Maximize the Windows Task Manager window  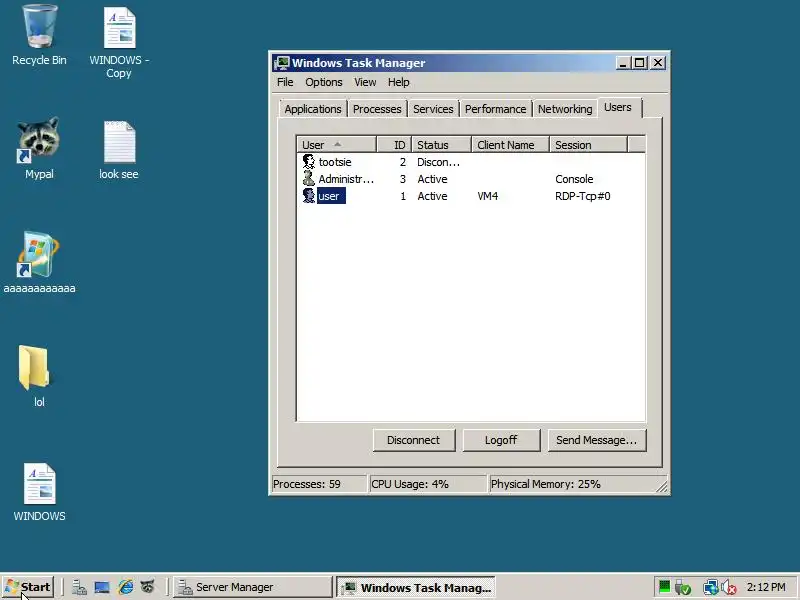click(x=639, y=63)
